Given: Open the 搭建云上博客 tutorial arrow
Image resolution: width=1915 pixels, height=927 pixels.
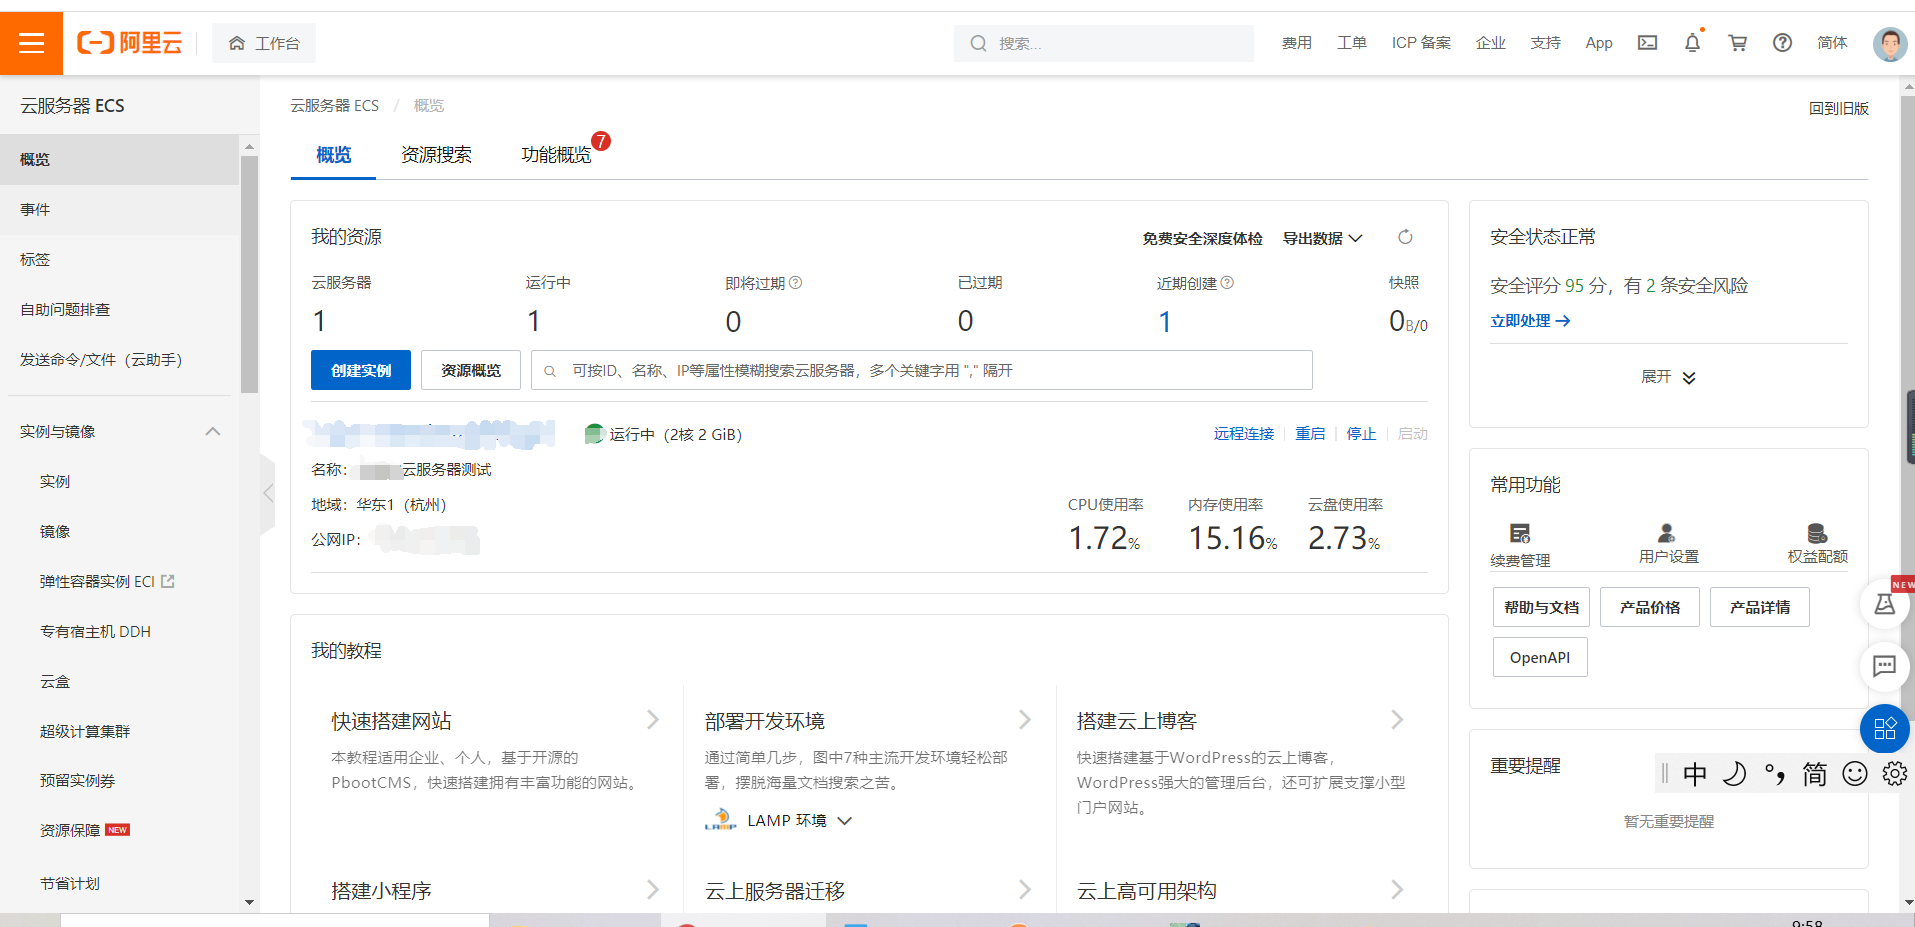Looking at the screenshot, I should [1397, 720].
